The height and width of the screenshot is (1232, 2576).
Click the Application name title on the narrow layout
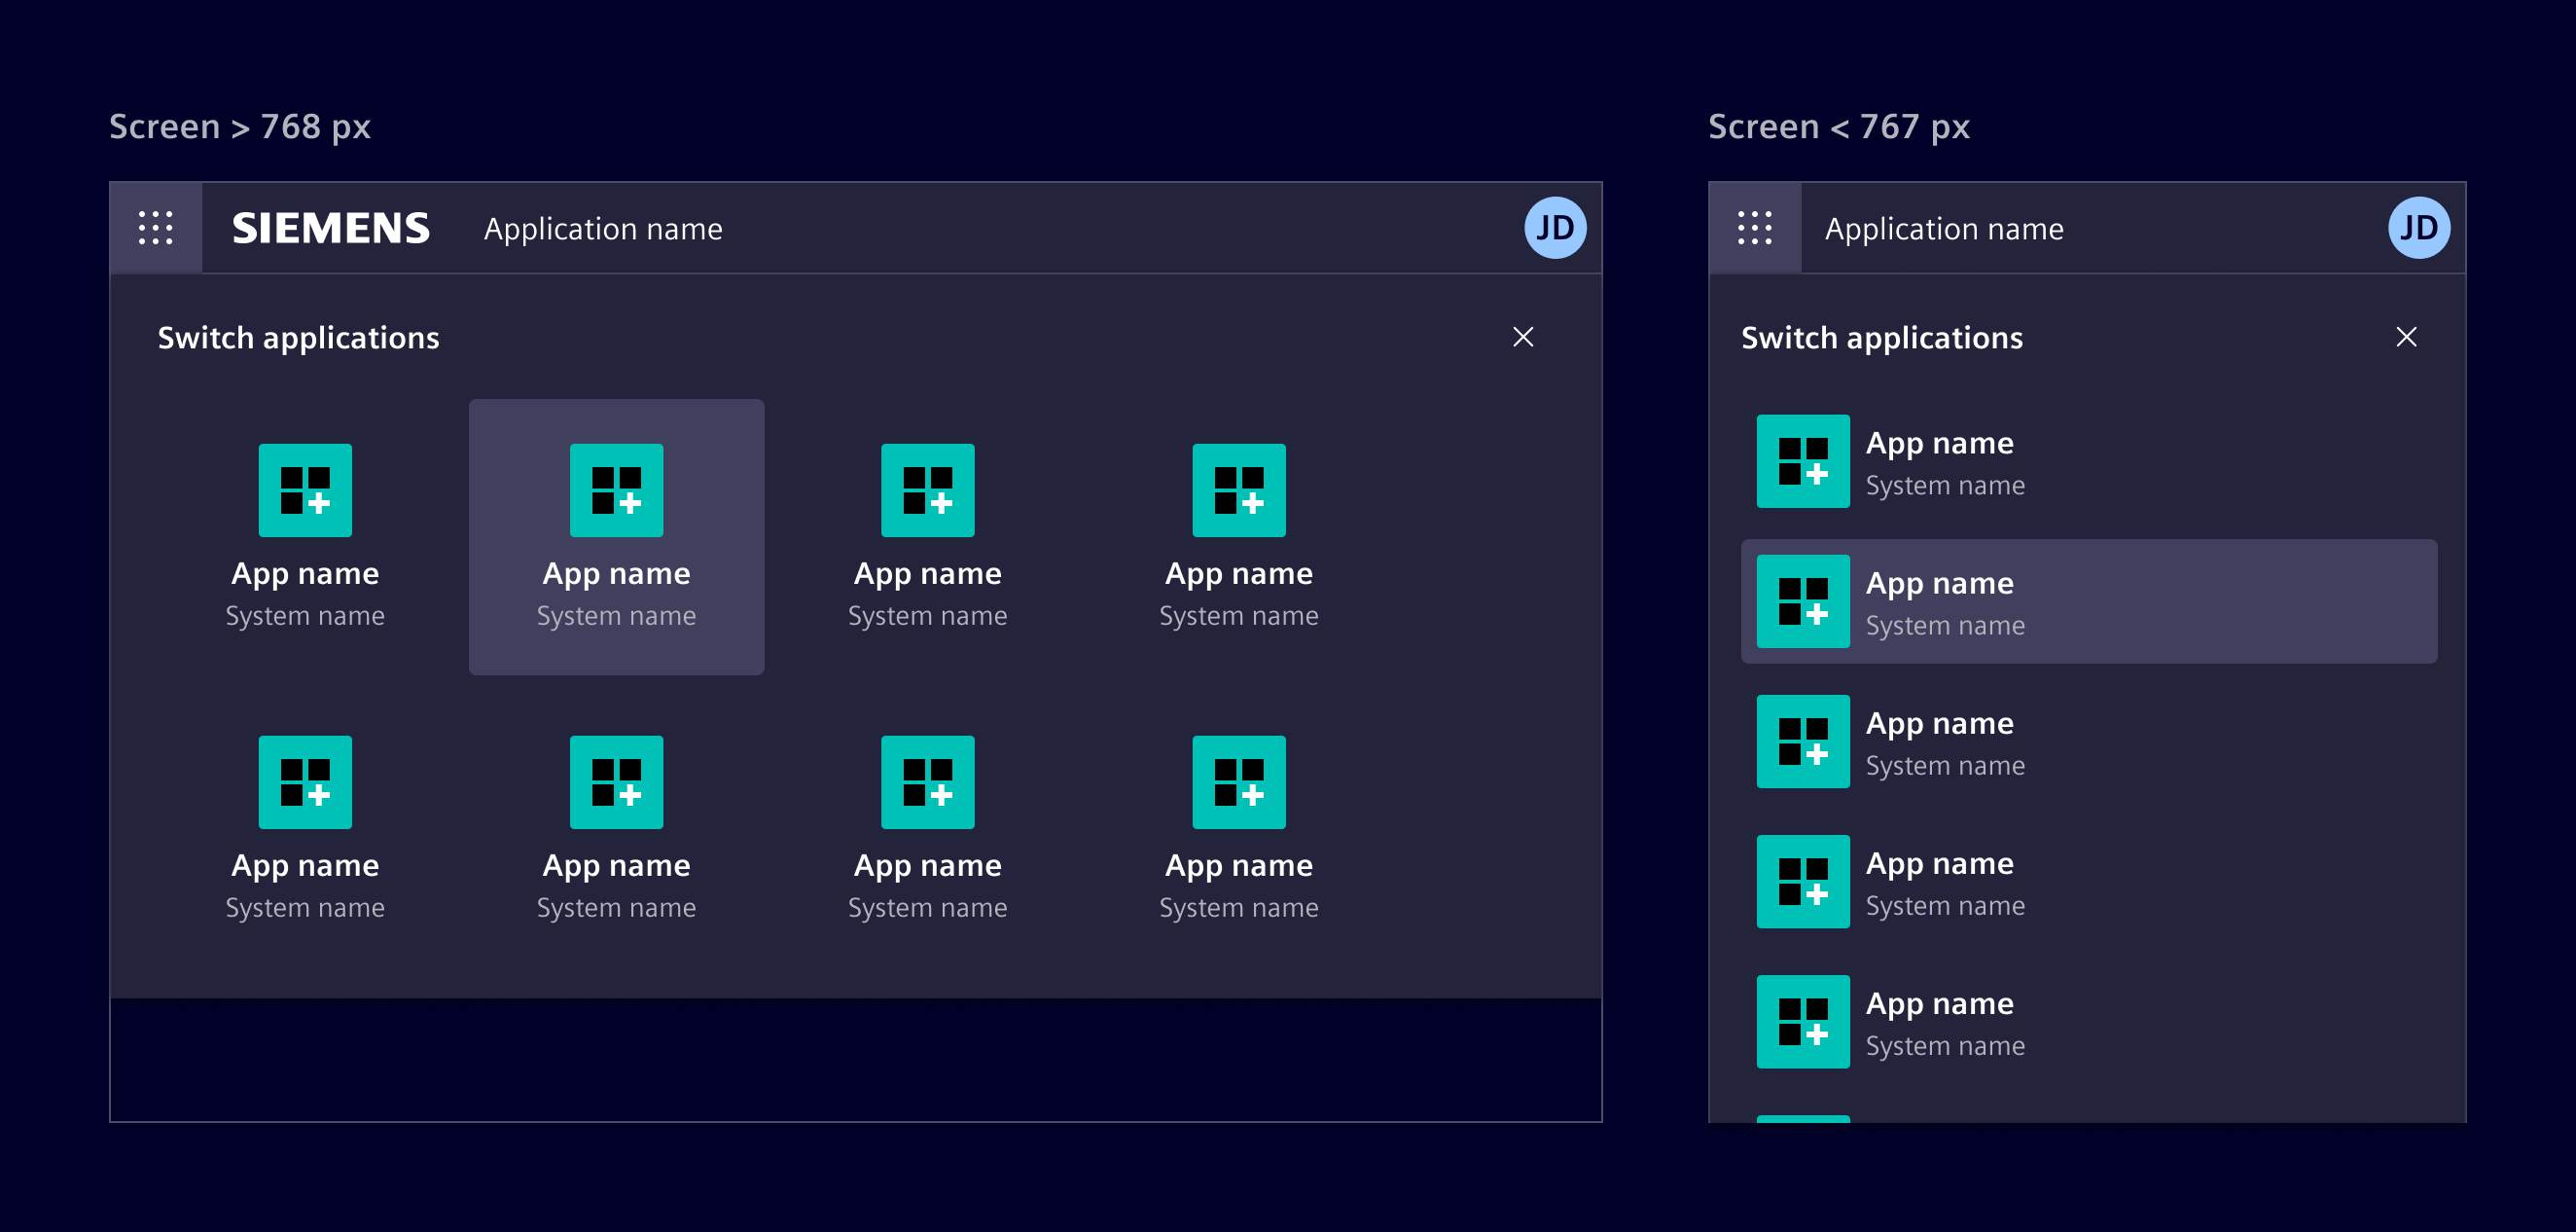coord(1943,228)
